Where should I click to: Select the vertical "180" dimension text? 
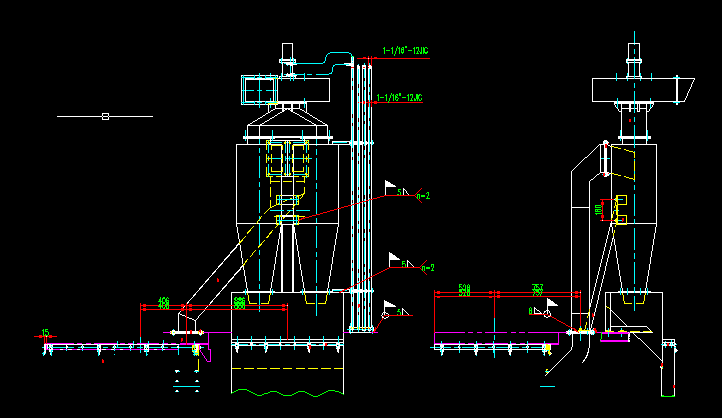point(598,210)
